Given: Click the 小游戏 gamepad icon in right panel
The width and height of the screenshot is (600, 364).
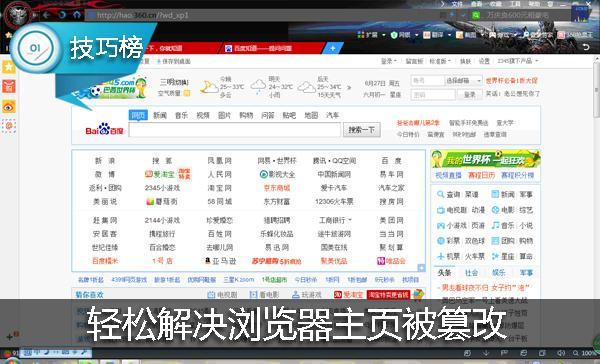Looking at the screenshot, I should click(440, 226).
